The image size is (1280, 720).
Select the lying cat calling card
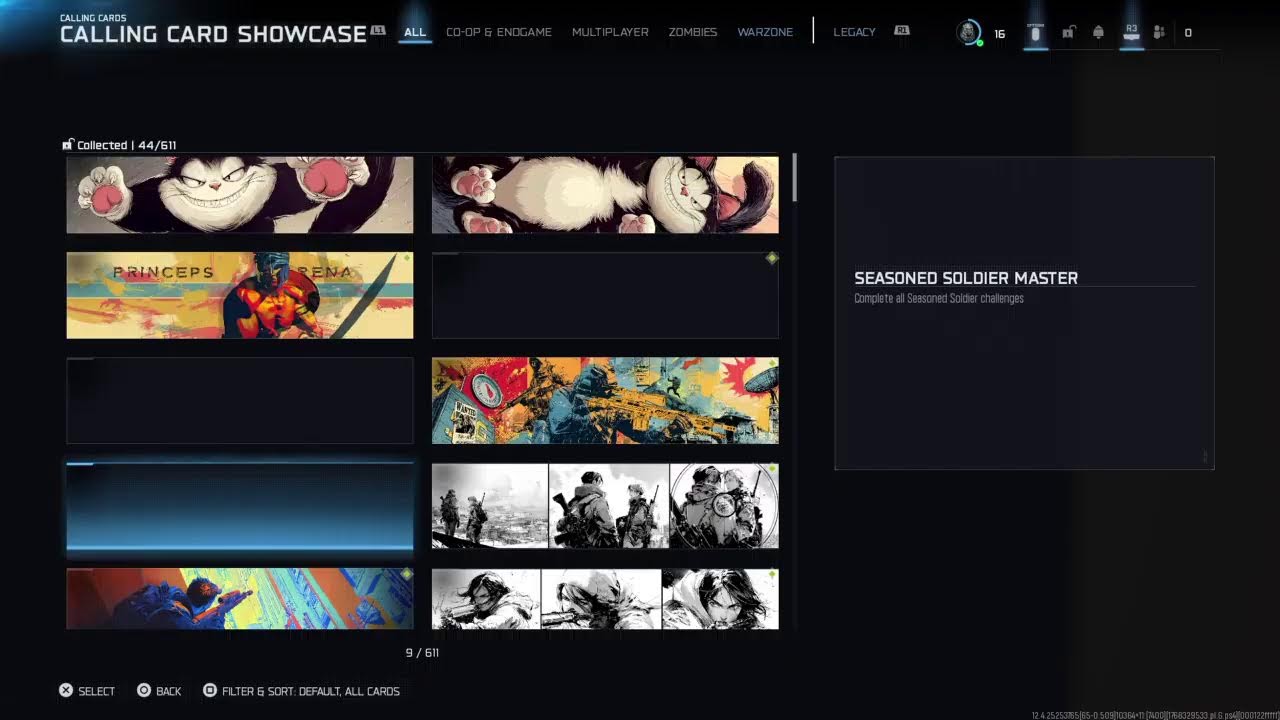tap(605, 194)
